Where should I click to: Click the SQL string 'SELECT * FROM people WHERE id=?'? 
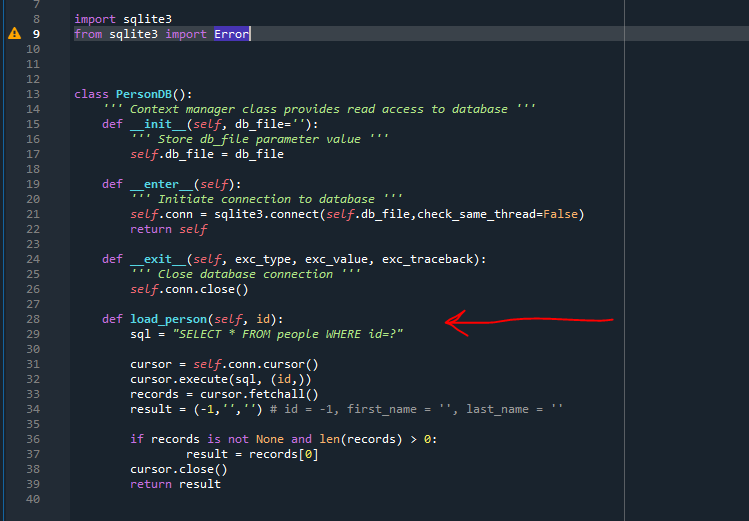tap(288, 334)
